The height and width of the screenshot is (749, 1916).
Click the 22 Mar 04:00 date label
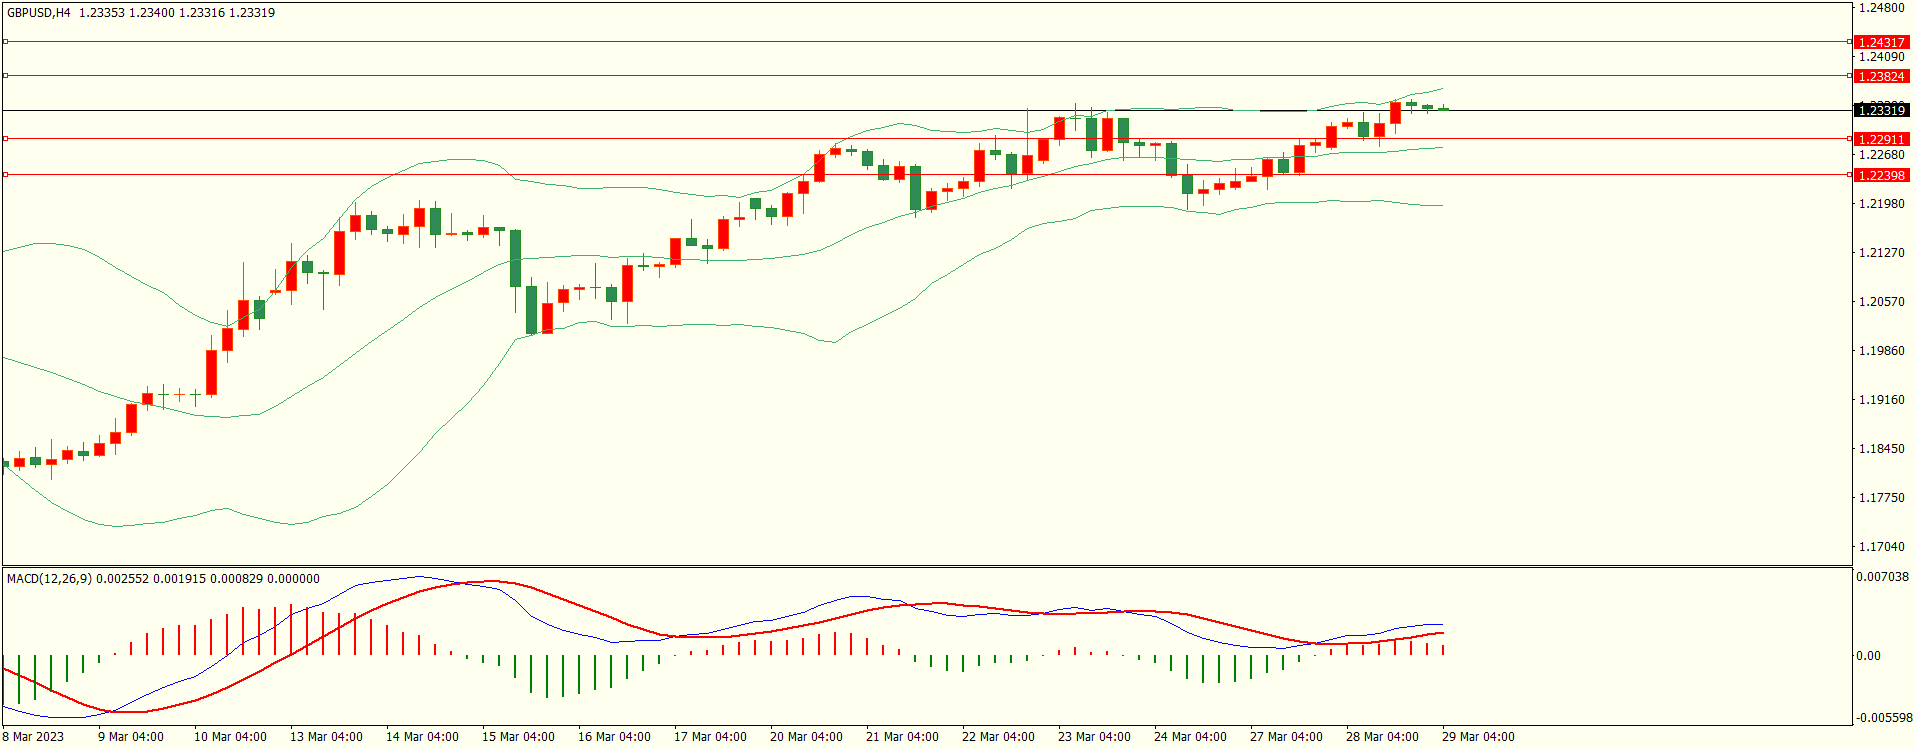[998, 737]
